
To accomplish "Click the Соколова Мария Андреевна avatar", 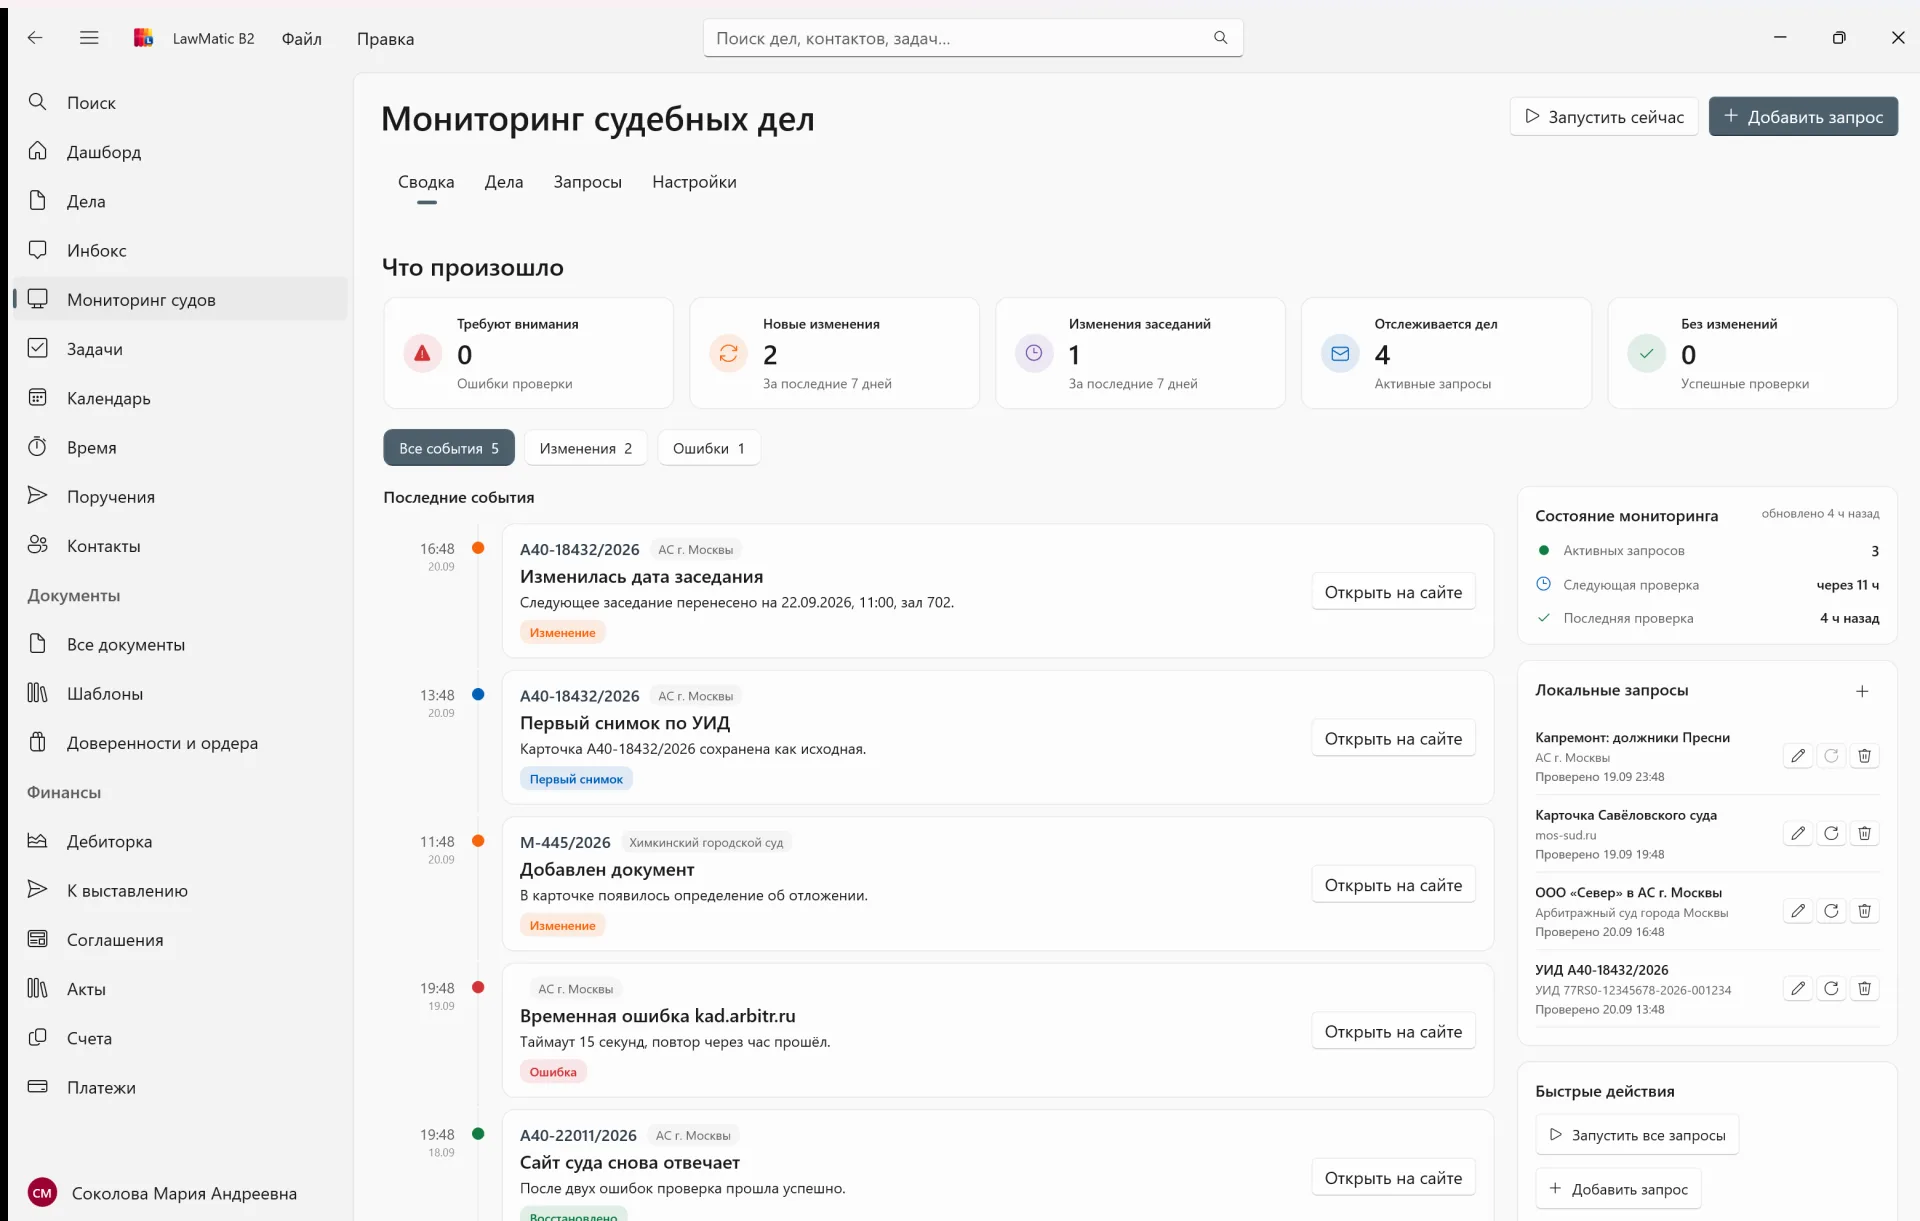I will click(42, 1193).
